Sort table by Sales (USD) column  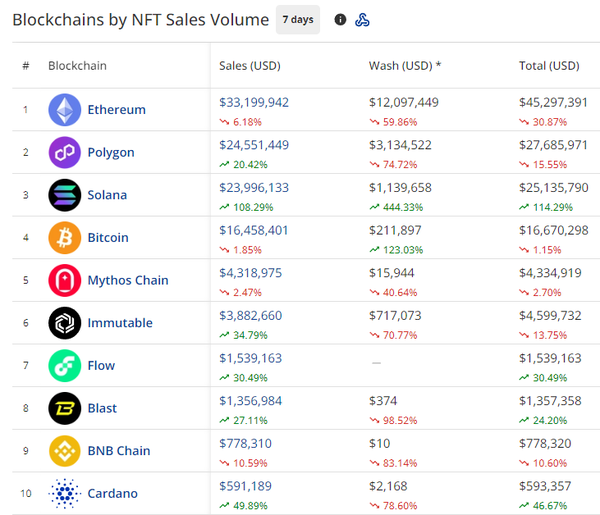click(x=250, y=66)
